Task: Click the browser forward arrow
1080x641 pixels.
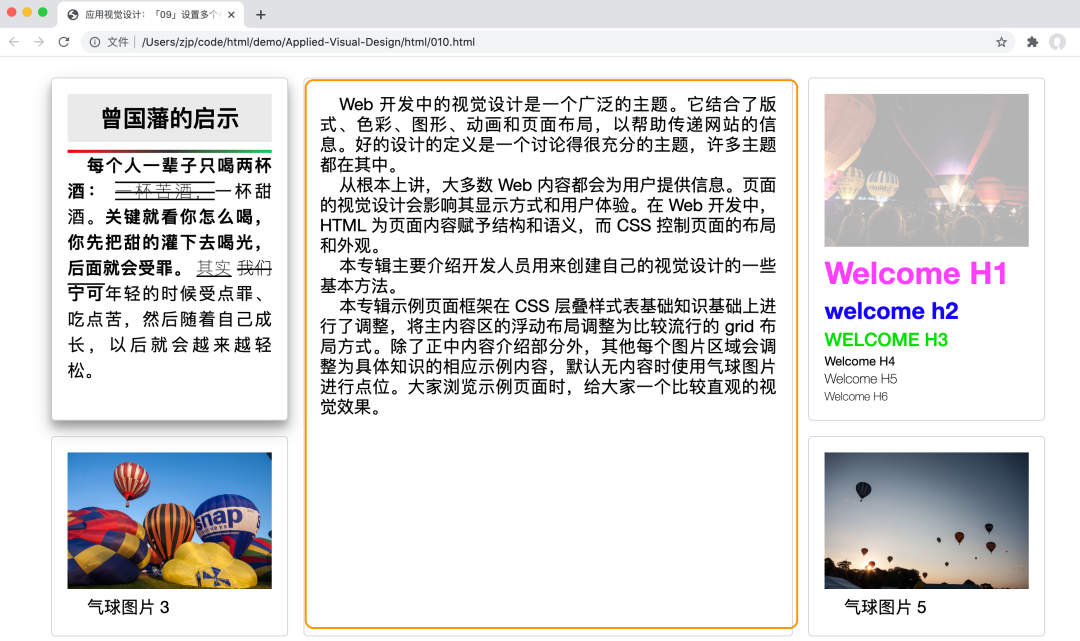Action: [39, 42]
